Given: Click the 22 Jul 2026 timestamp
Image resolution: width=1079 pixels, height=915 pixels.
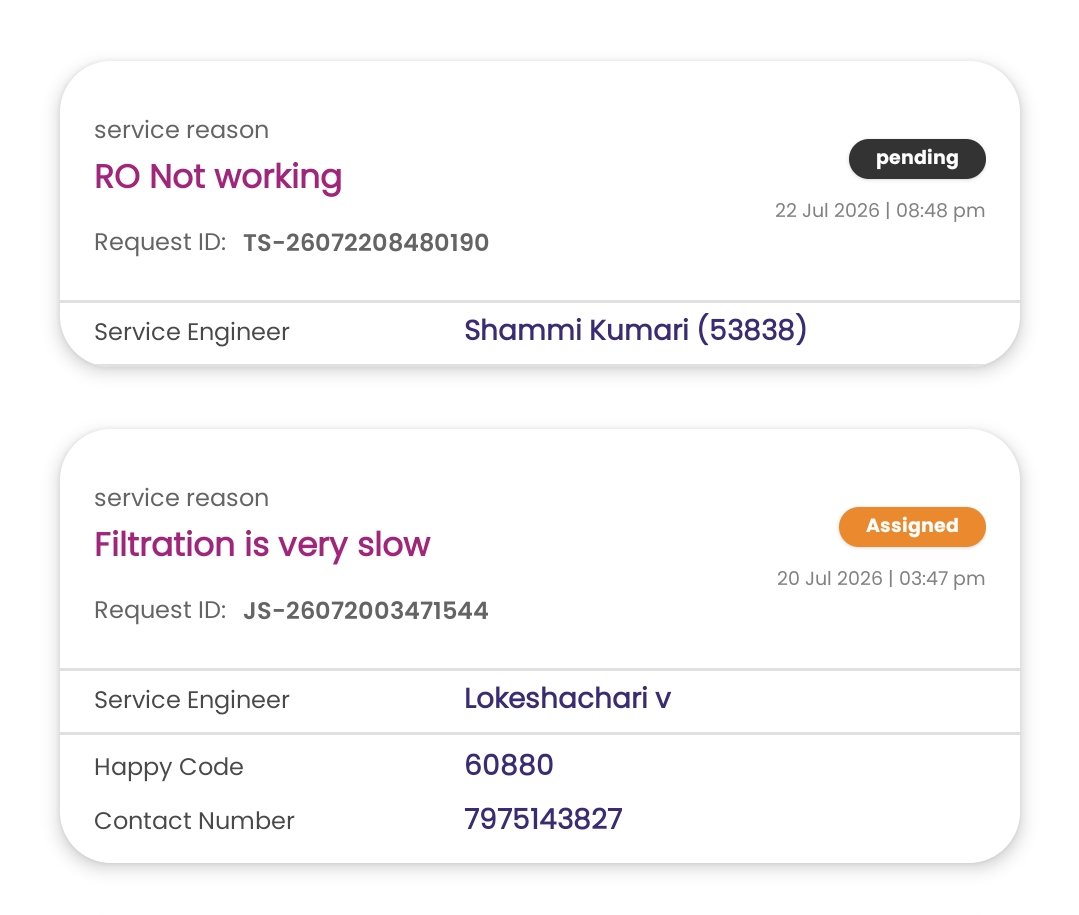Looking at the screenshot, I should coord(880,211).
